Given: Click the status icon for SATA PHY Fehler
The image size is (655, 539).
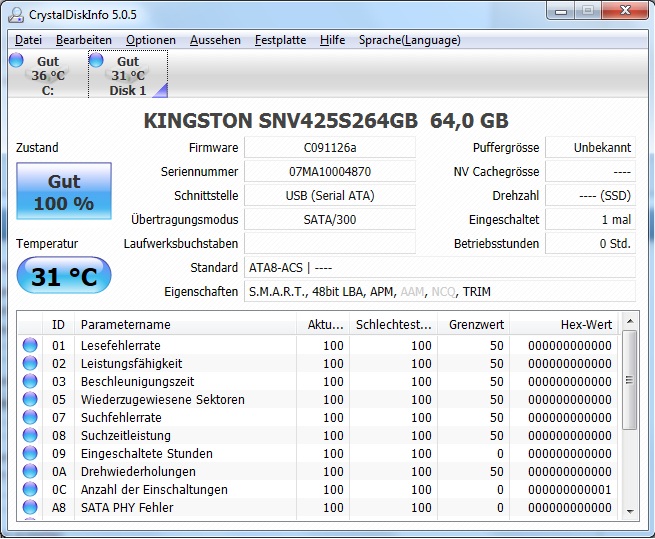Looking at the screenshot, I should [x=30, y=507].
